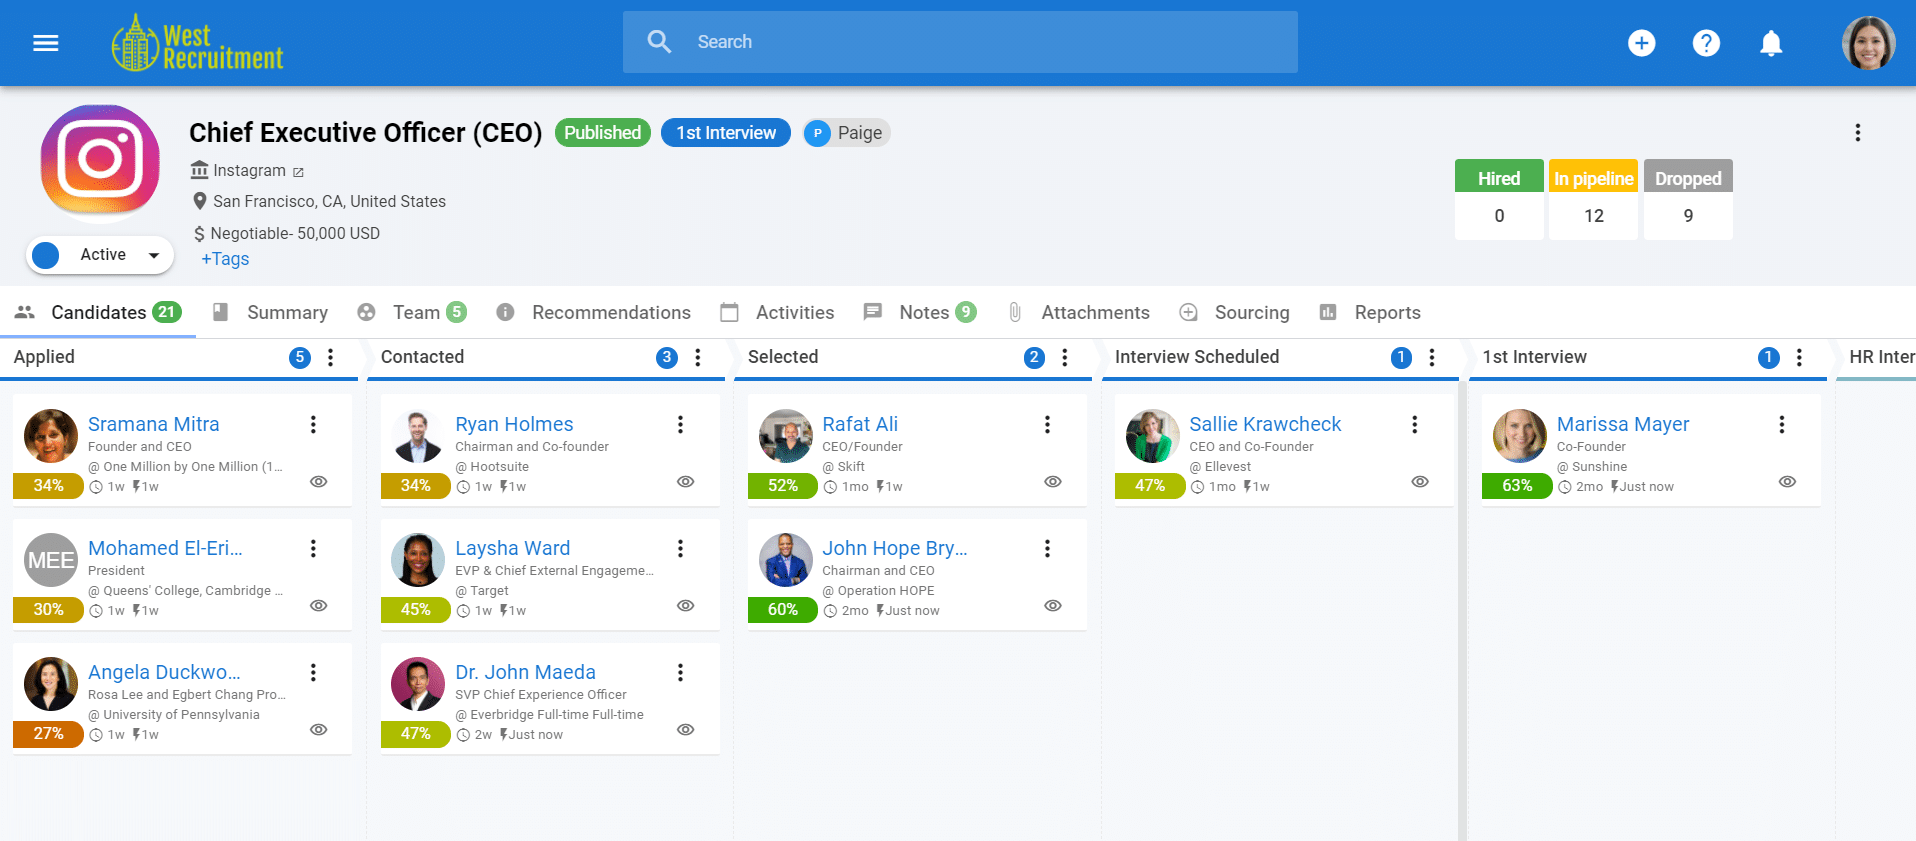
Task: Open Mohamed El-Eri card options menu
Action: (x=313, y=549)
